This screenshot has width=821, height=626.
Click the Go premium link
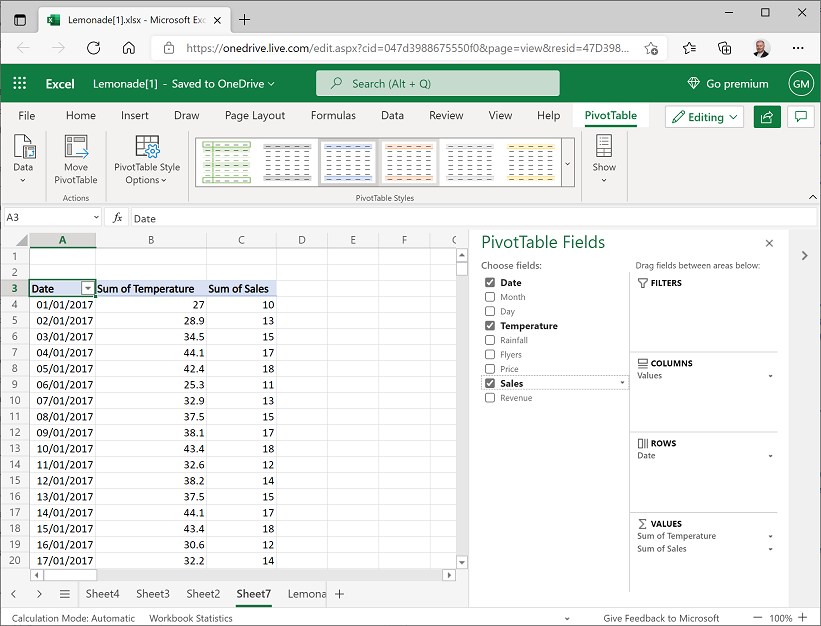coord(728,83)
